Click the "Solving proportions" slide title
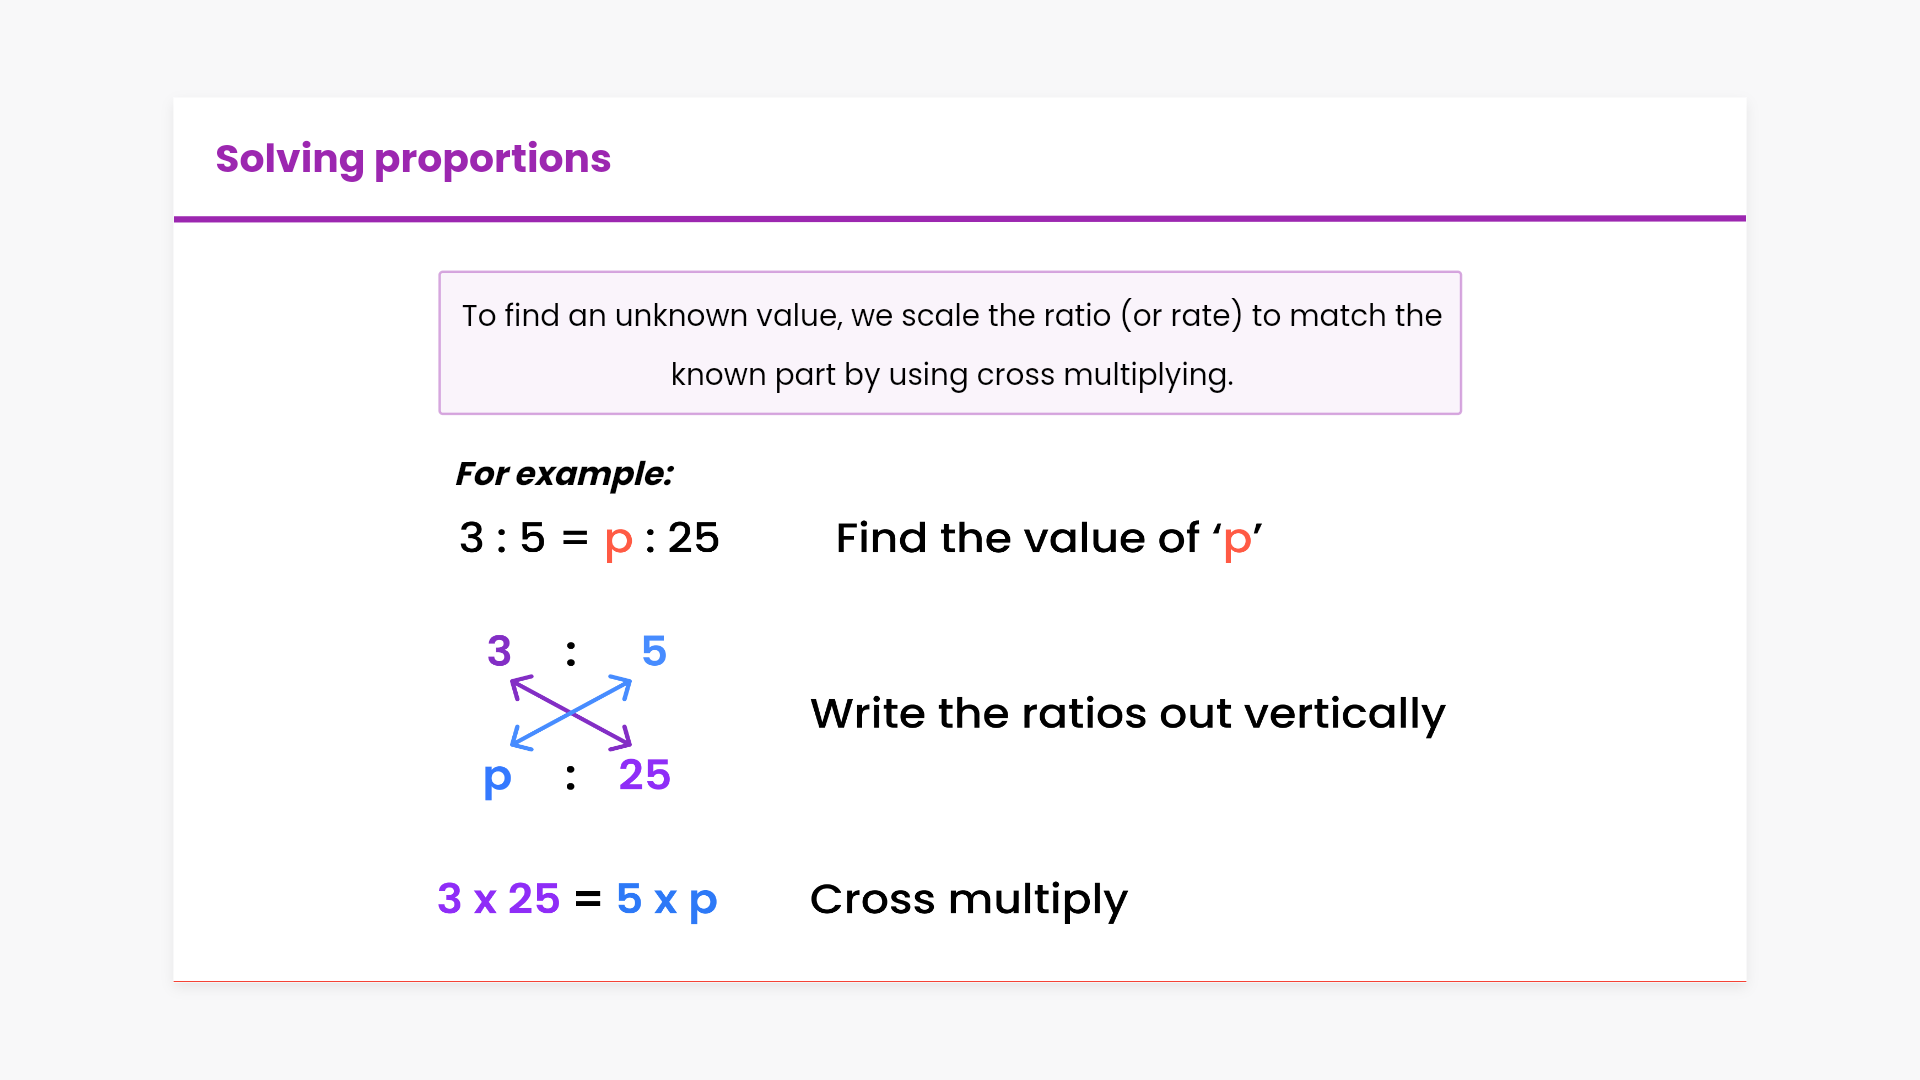1920x1080 pixels. 412,159
